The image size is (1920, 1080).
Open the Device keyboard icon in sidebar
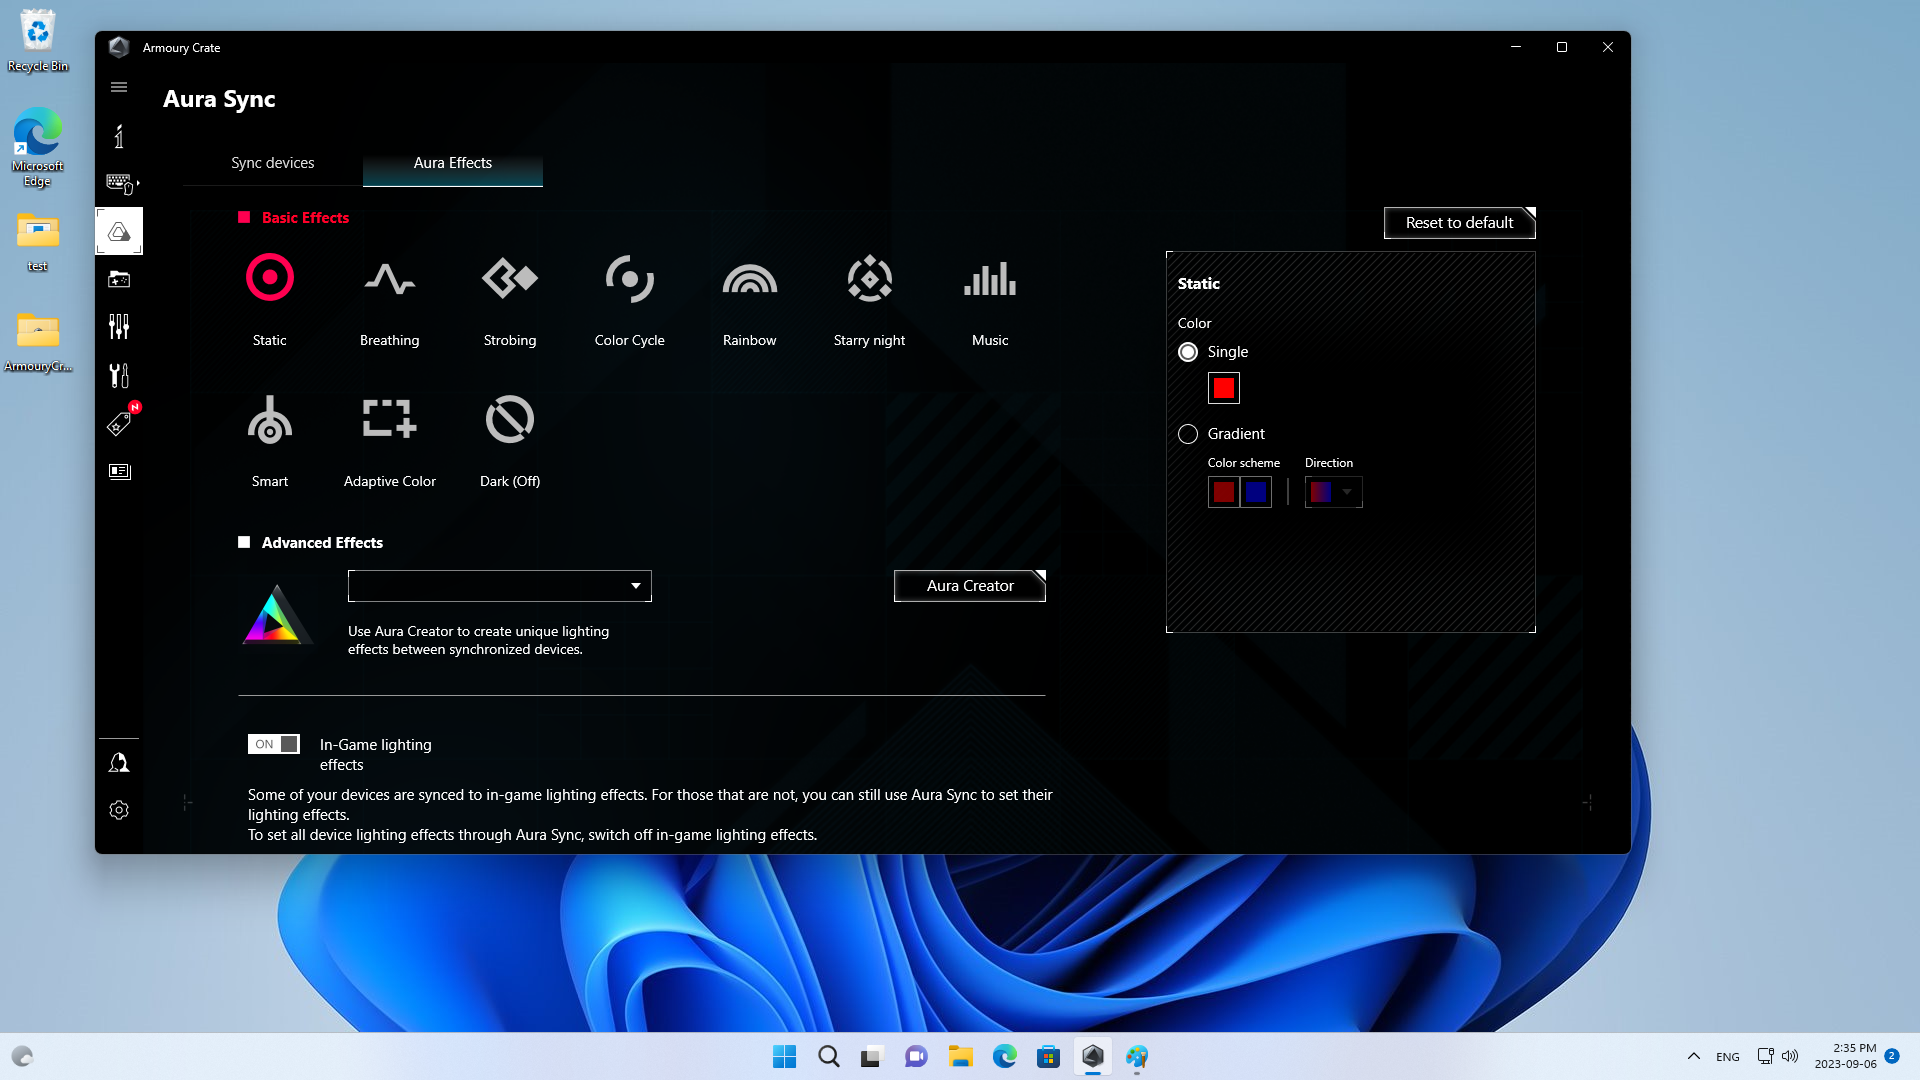point(119,183)
